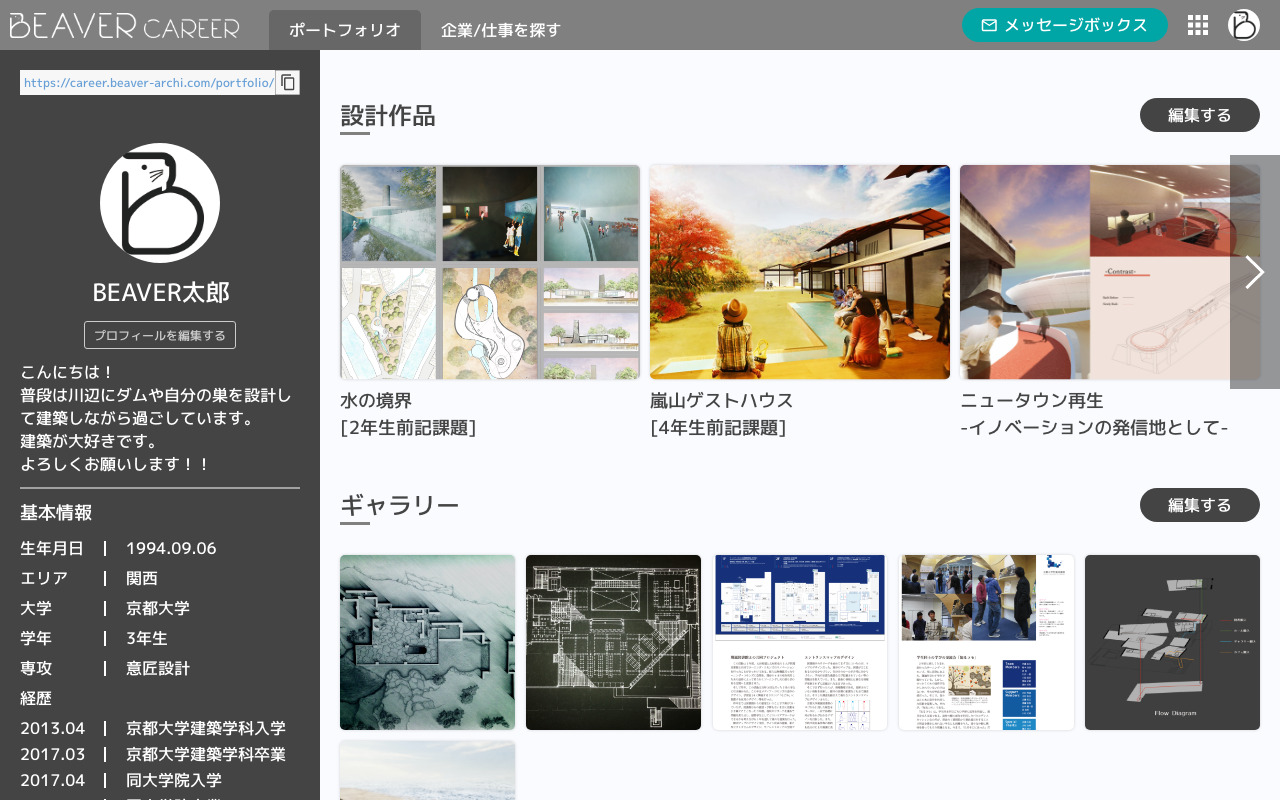
Task: Click the 設計作品 heading
Action: tap(388, 116)
